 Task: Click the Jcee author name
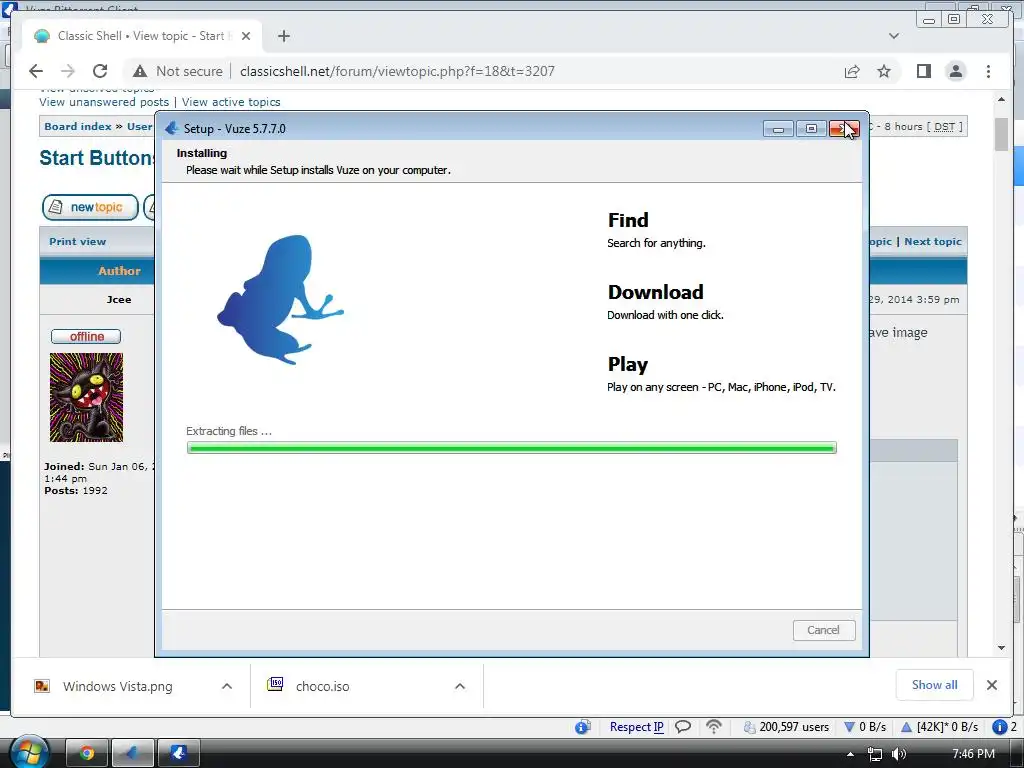(x=119, y=300)
